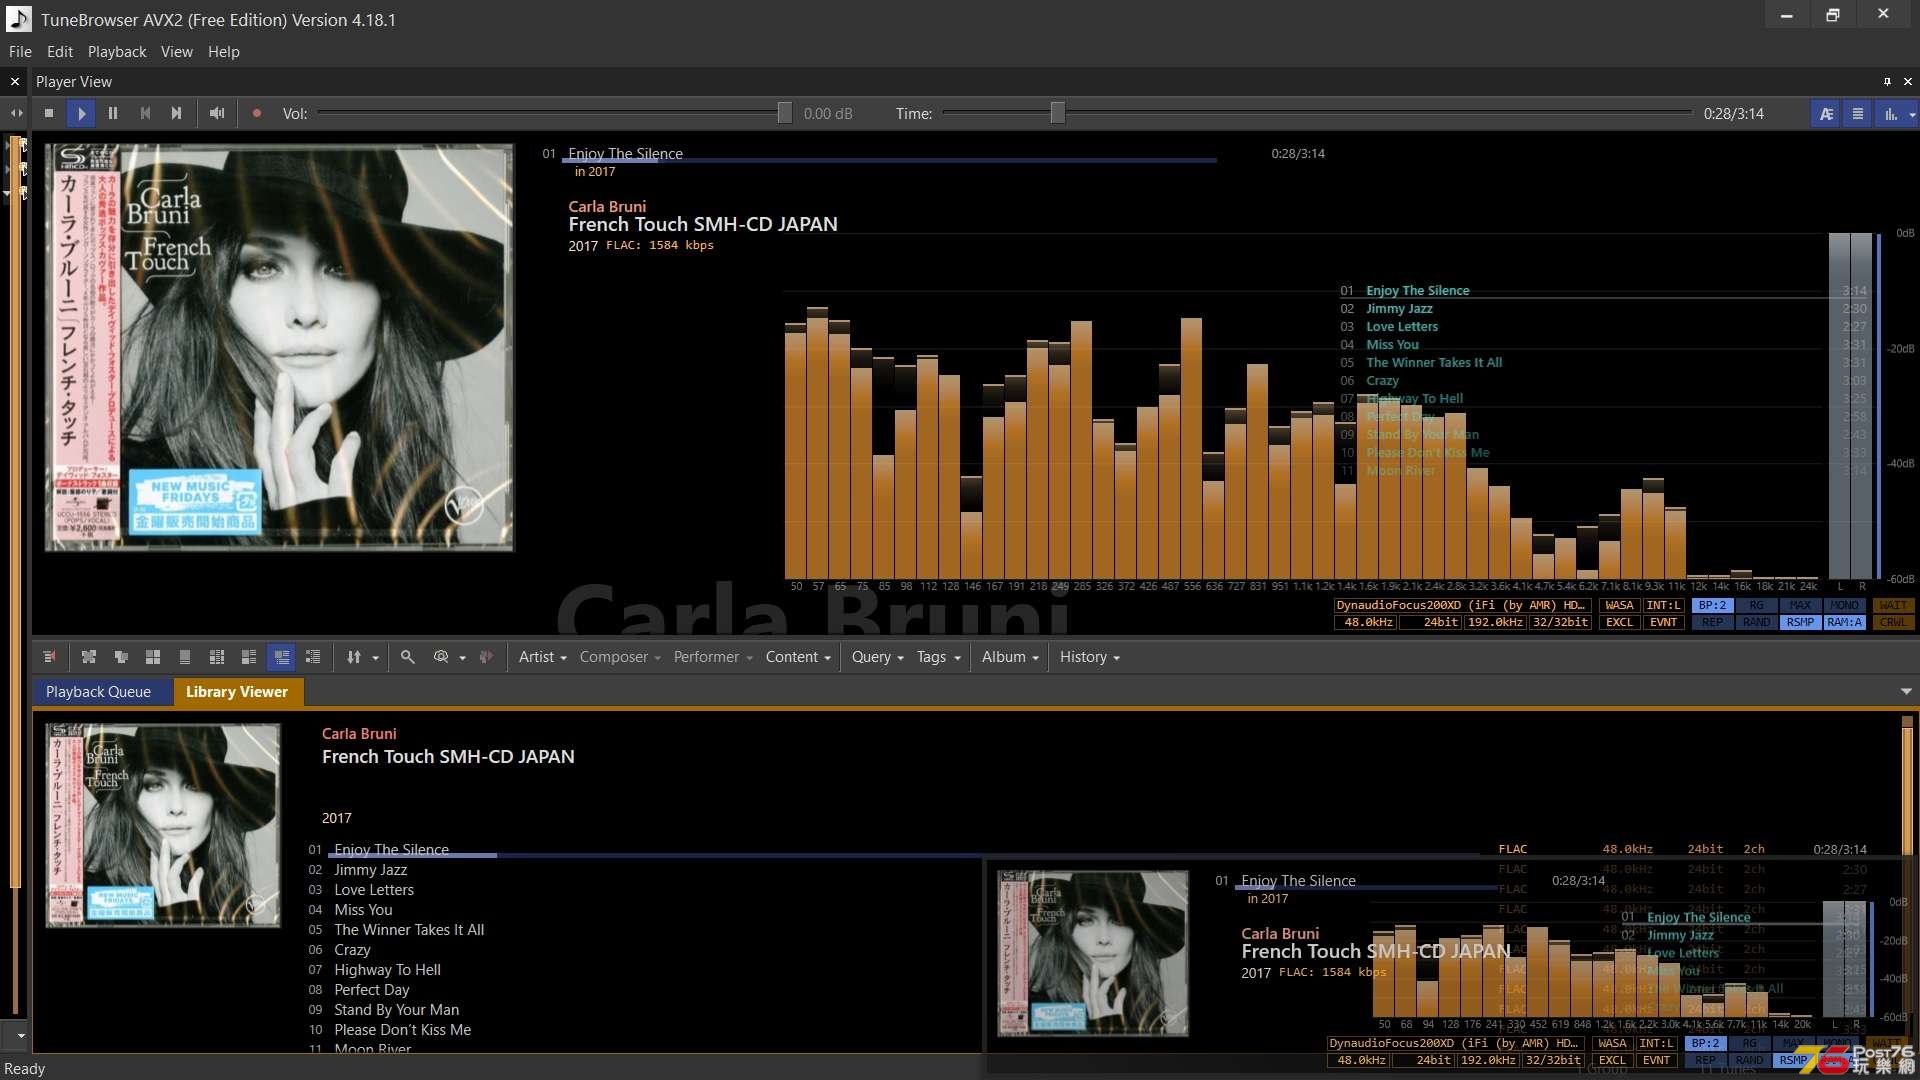The width and height of the screenshot is (1920, 1080).
Task: Open the Tags dropdown
Action: (x=938, y=657)
